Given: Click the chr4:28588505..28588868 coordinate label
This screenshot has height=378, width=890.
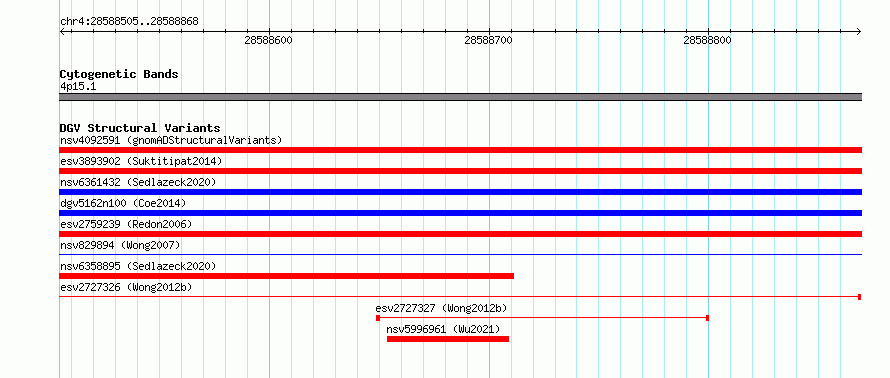Looking at the screenshot, I should [129, 22].
